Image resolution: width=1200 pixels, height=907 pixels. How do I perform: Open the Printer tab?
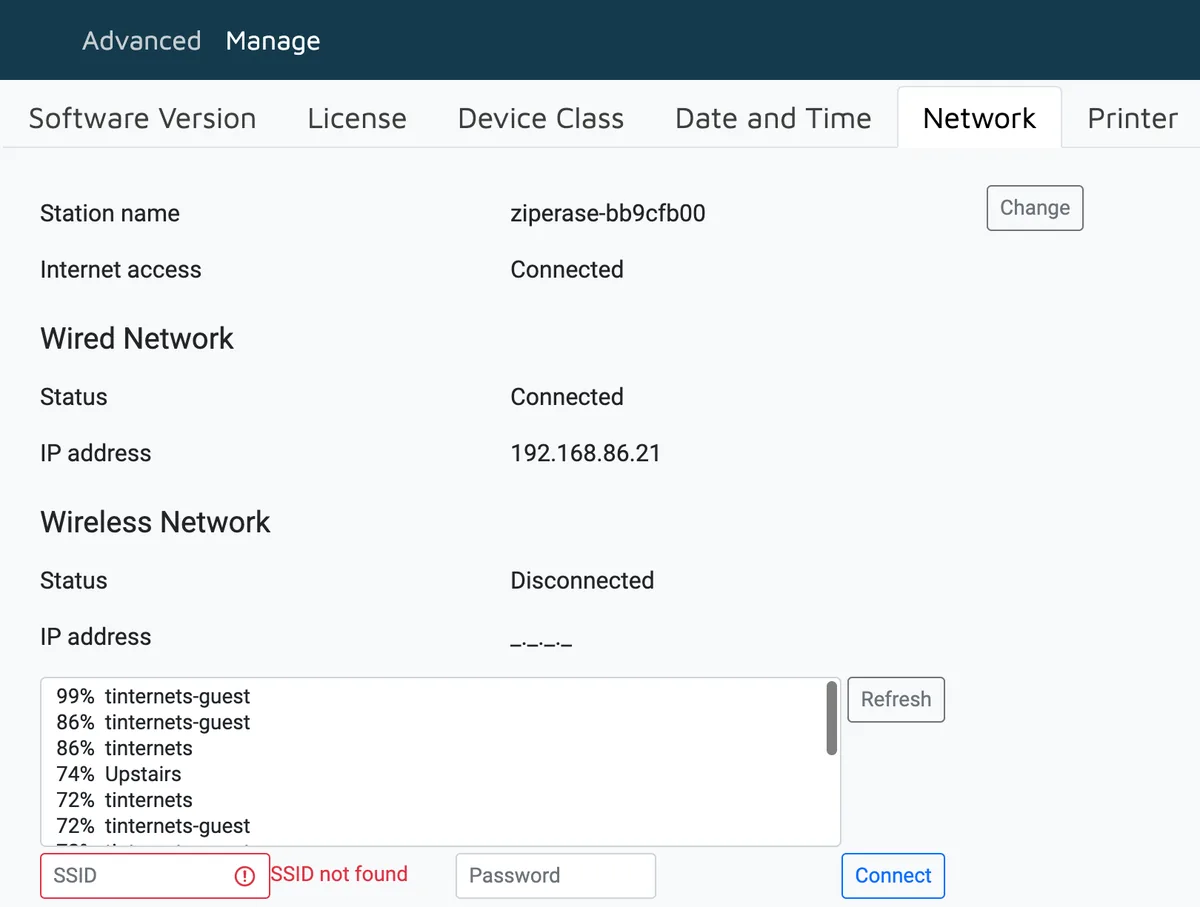click(x=1132, y=118)
